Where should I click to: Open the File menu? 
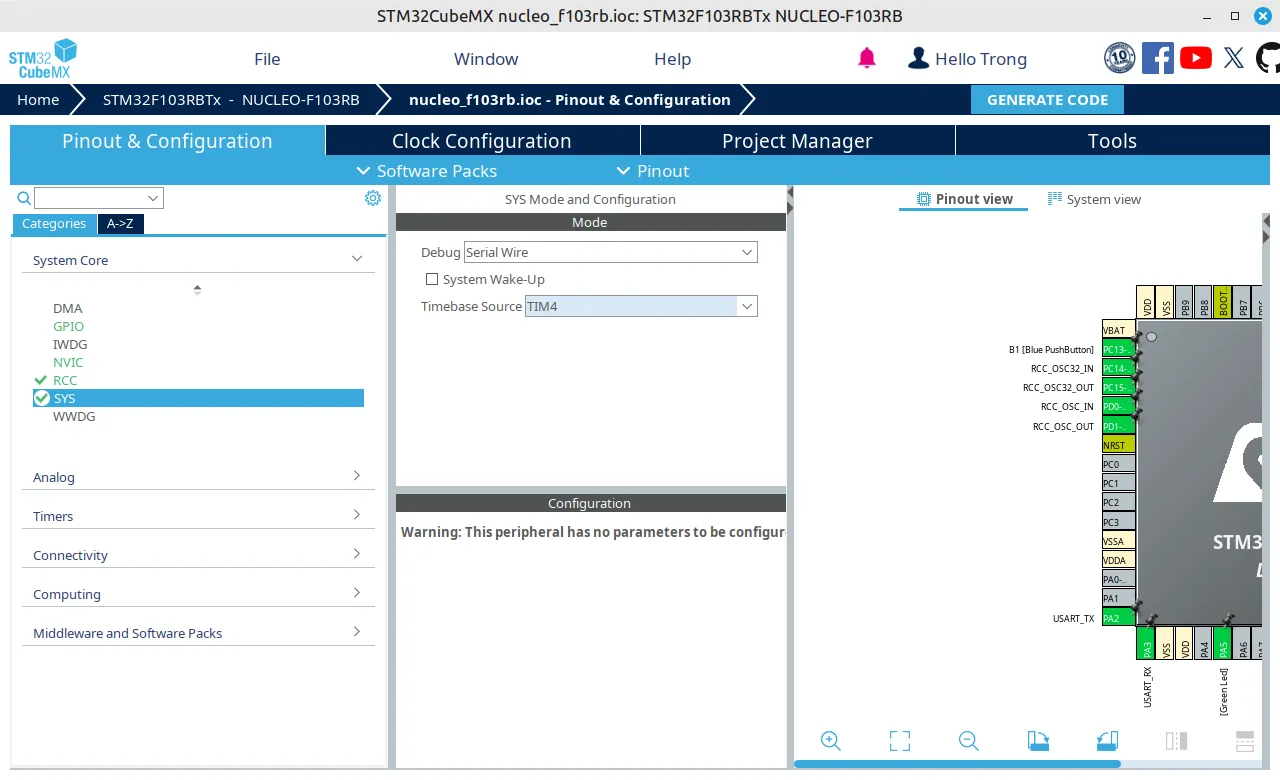[x=267, y=59]
